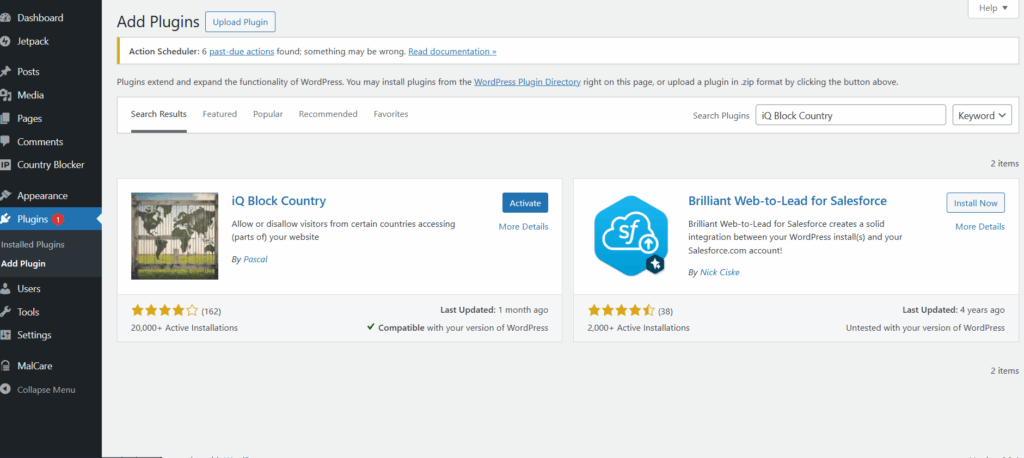Click the Posts pushpin icon

[x=5, y=71]
